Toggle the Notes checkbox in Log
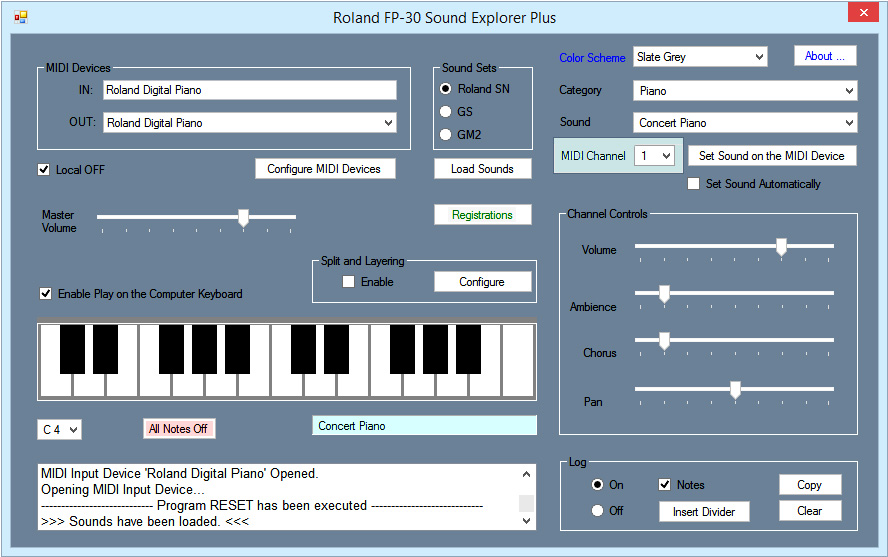The image size is (888, 557). point(665,485)
